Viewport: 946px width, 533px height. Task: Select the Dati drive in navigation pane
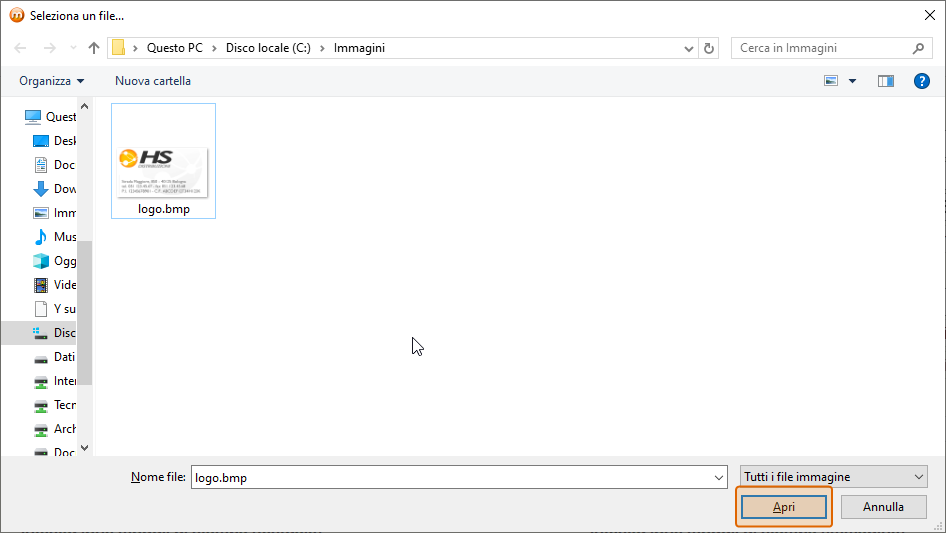[54, 357]
